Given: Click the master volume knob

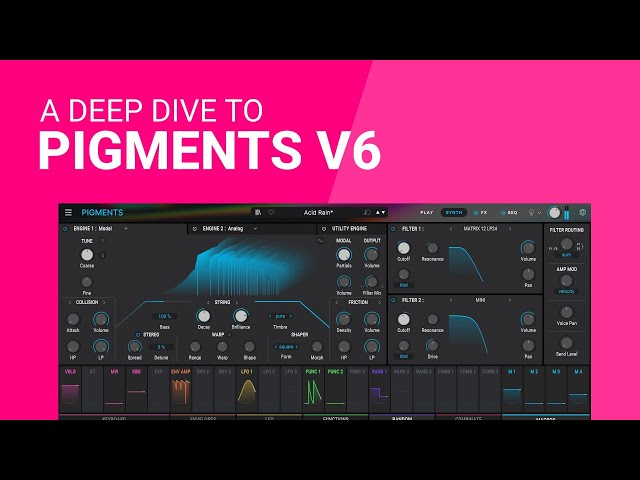Looking at the screenshot, I should point(554,212).
